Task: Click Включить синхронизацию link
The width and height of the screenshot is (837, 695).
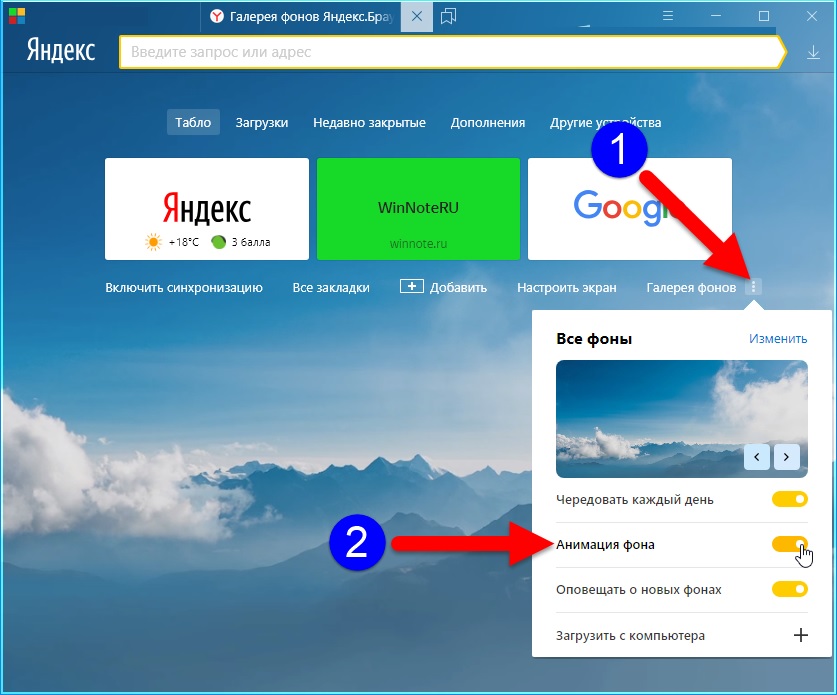Action: tap(184, 288)
